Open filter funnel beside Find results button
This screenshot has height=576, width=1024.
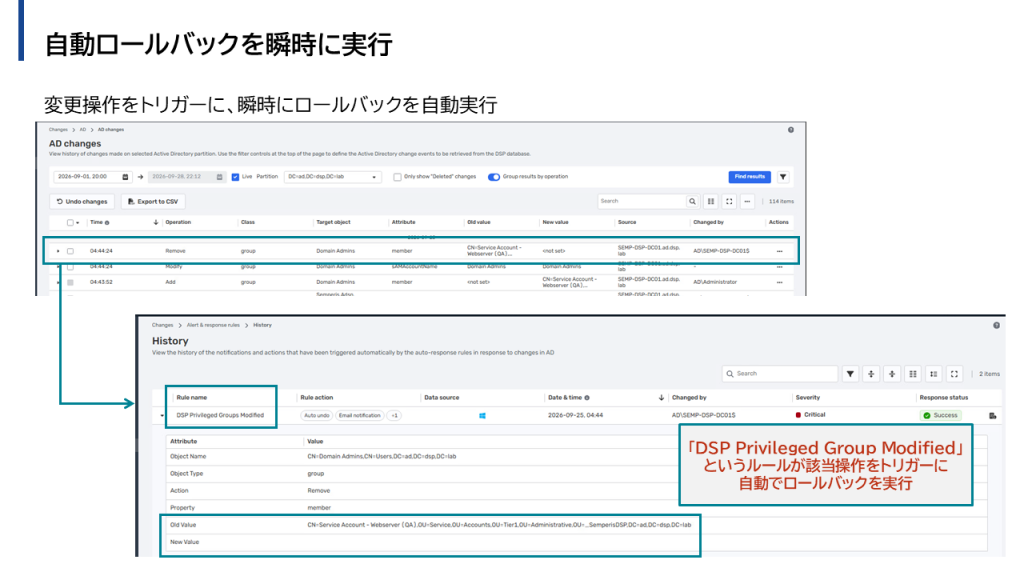pos(783,177)
